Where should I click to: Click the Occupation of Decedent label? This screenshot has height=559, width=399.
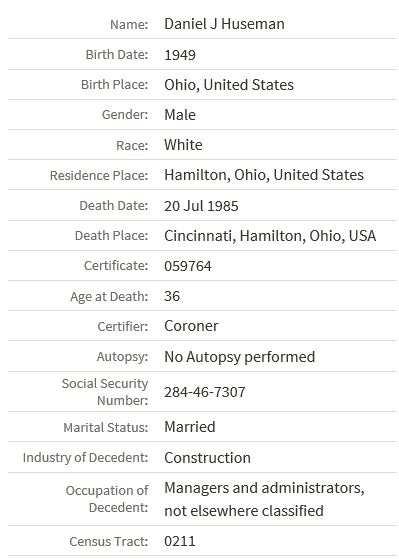pos(107,499)
